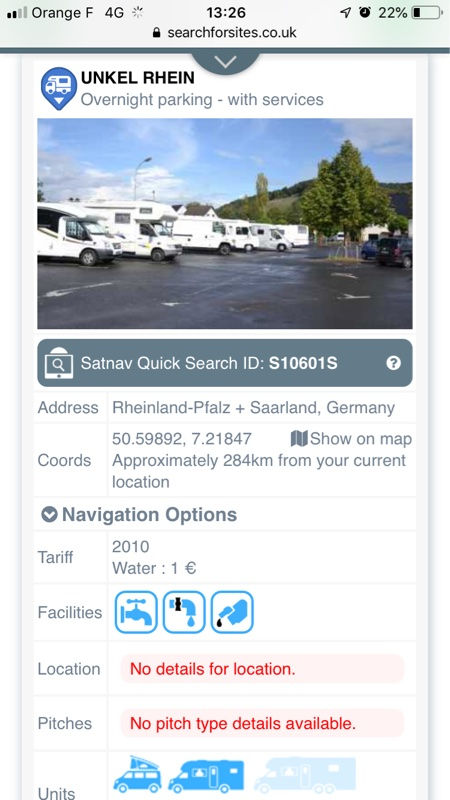
Task: Click the Navigation Options arrow icon
Action: tap(49, 514)
